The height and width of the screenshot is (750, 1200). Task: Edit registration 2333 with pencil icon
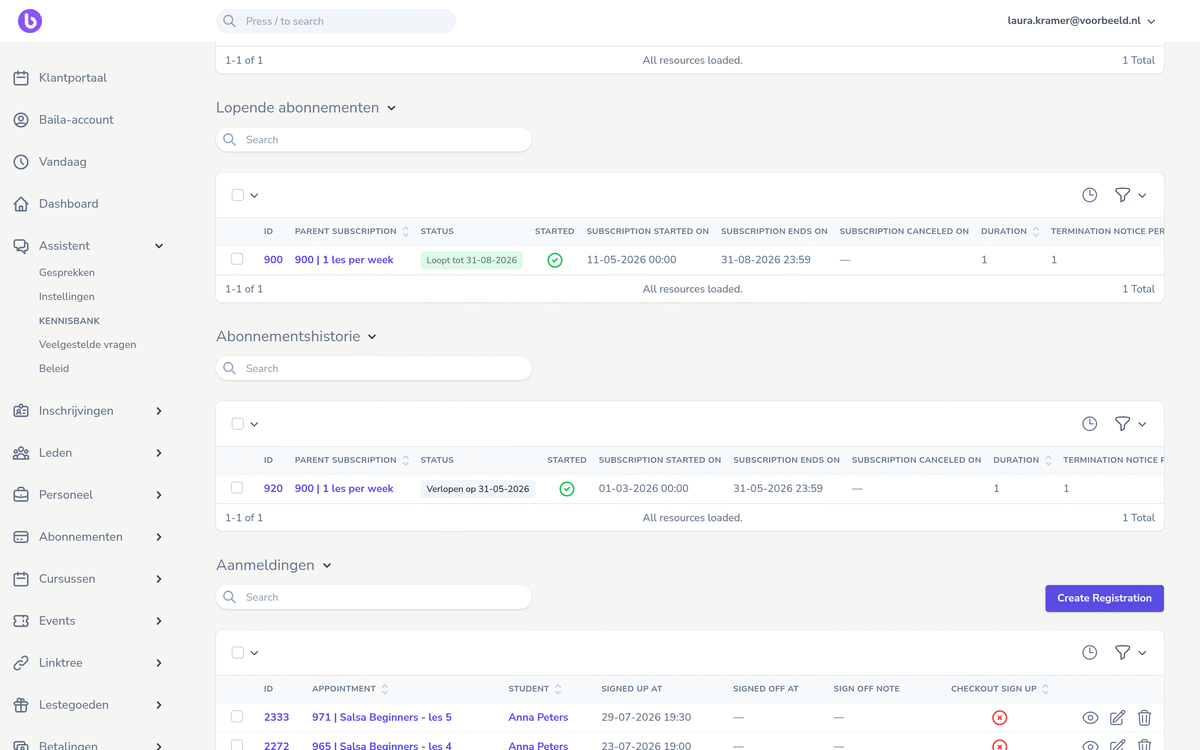(1117, 718)
